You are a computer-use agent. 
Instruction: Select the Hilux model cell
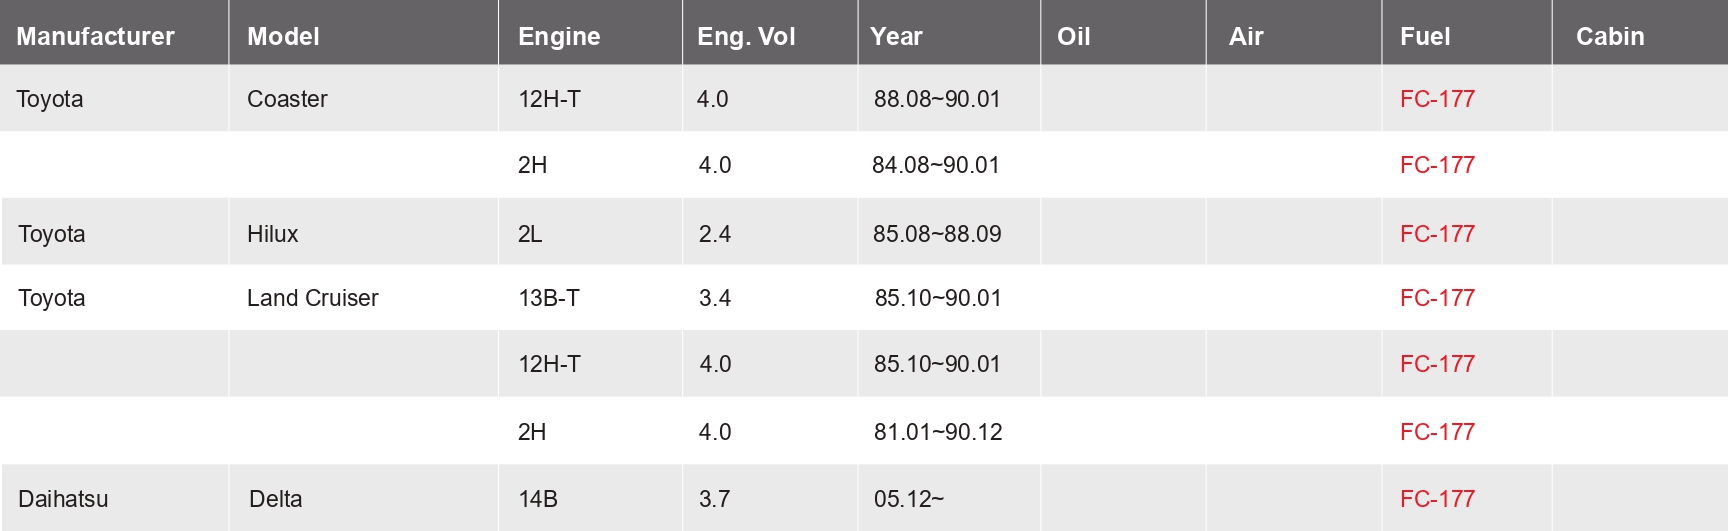(x=272, y=234)
